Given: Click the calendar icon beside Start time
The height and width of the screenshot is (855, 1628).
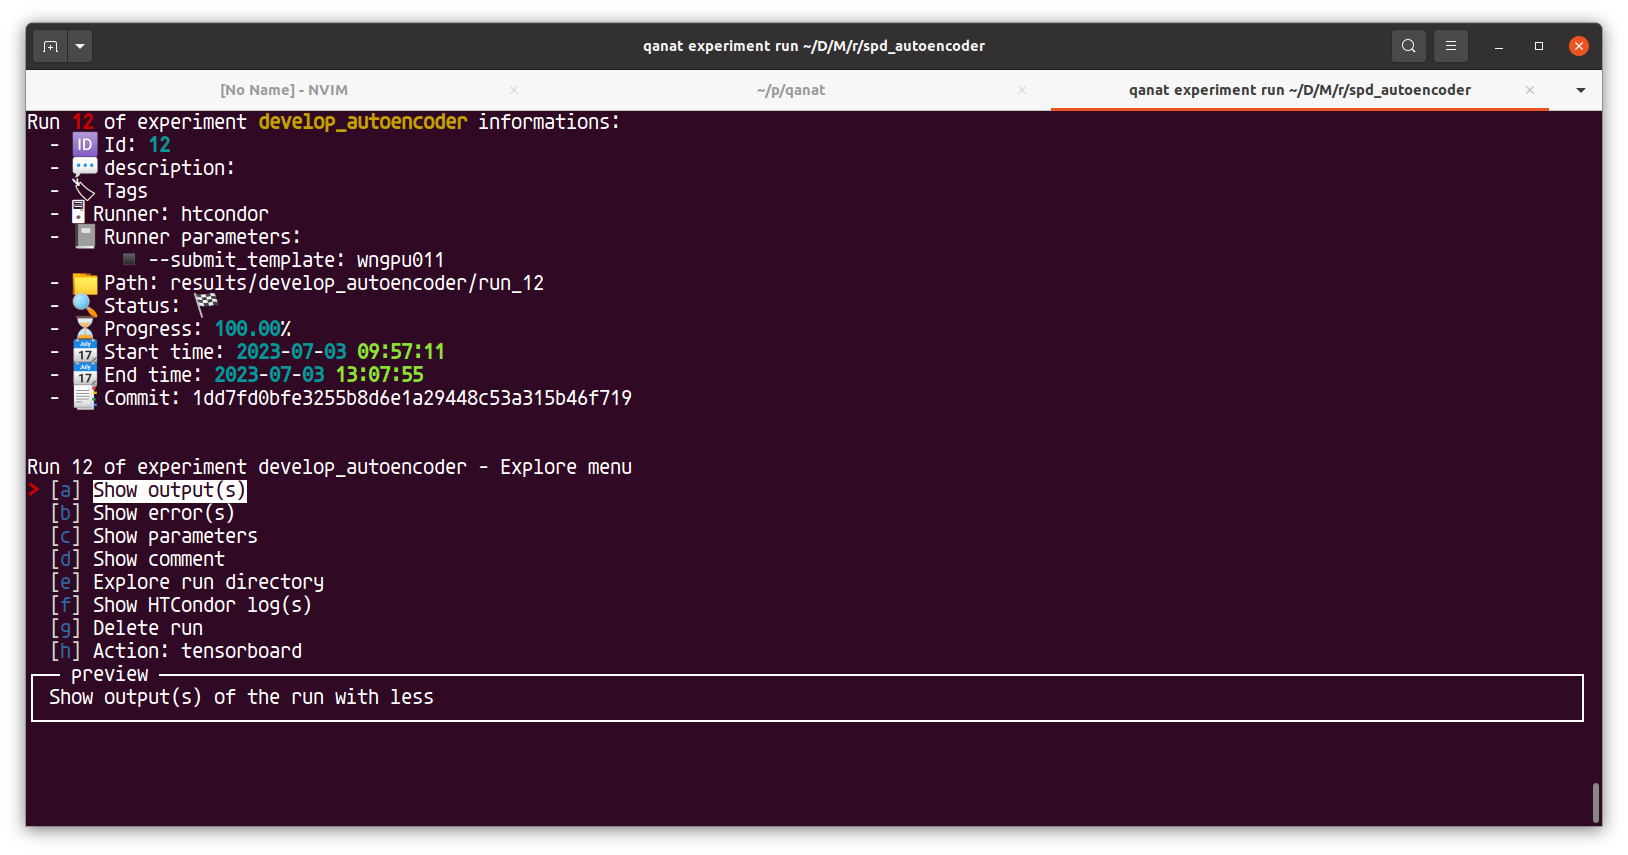Looking at the screenshot, I should [x=85, y=352].
